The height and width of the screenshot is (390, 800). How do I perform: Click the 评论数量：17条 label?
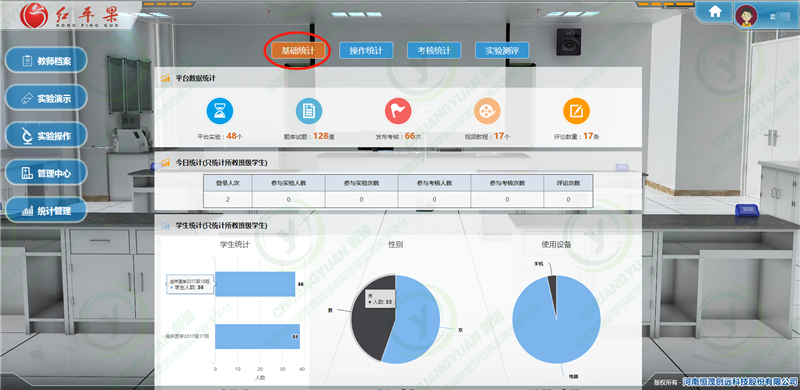(x=577, y=136)
